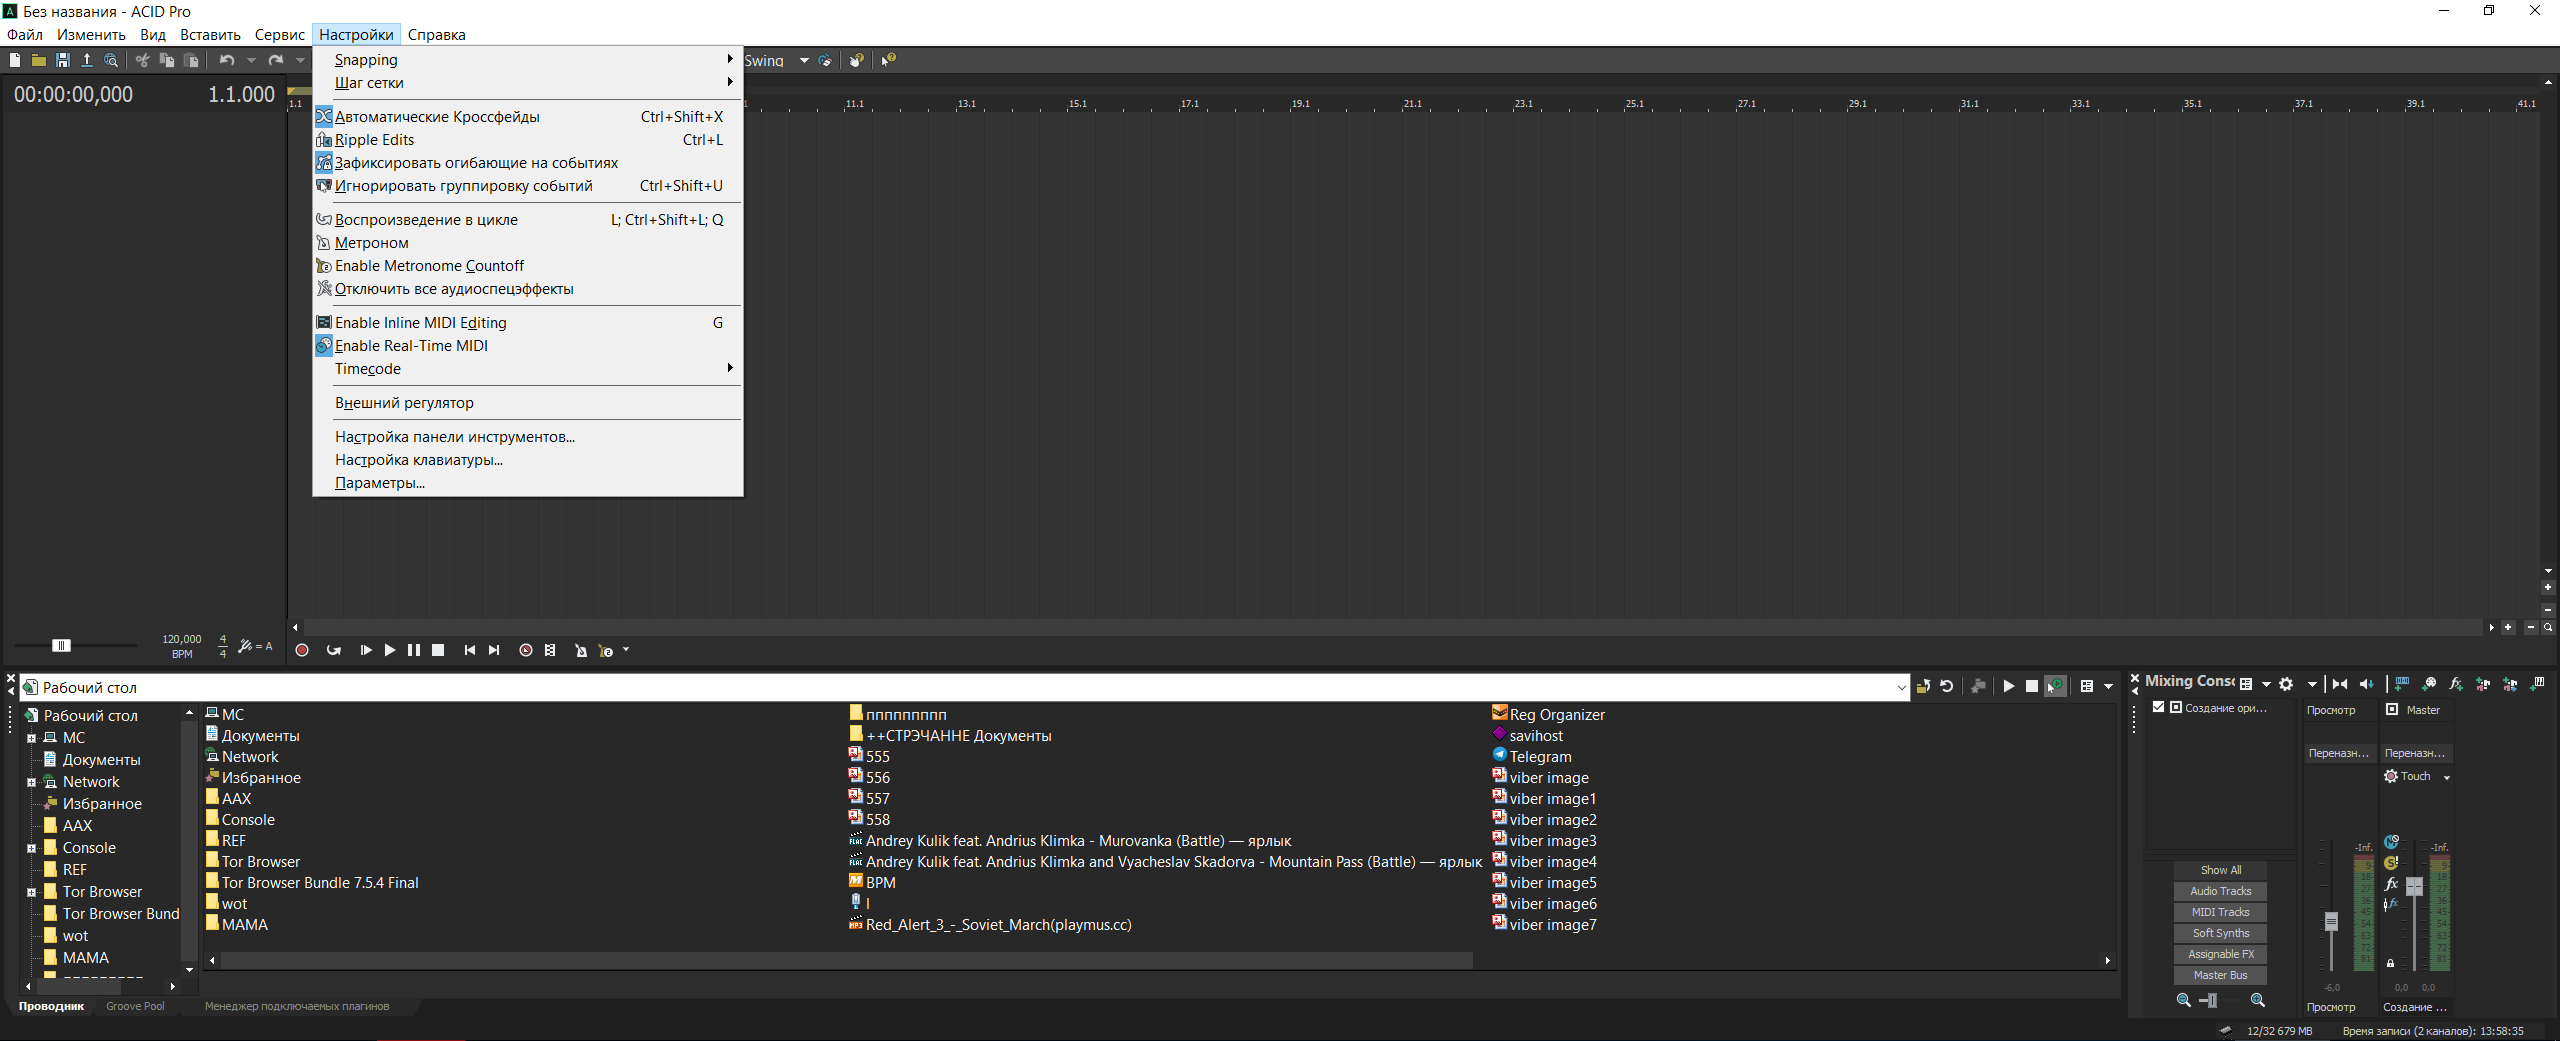Switch to the Groove Pool tab
This screenshot has width=2560, height=1041.
pyautogui.click(x=135, y=1006)
